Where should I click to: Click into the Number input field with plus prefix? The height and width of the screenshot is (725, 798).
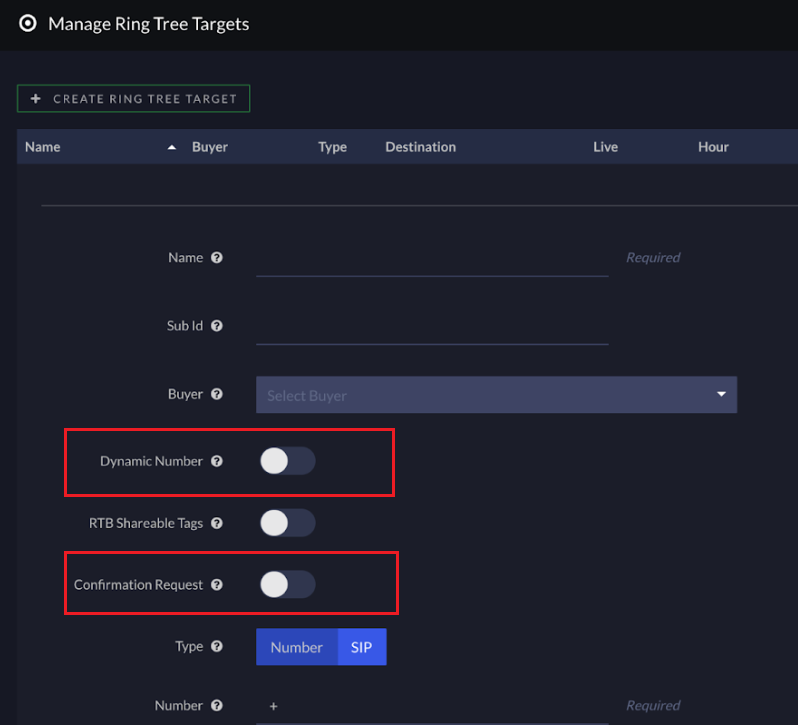click(432, 707)
